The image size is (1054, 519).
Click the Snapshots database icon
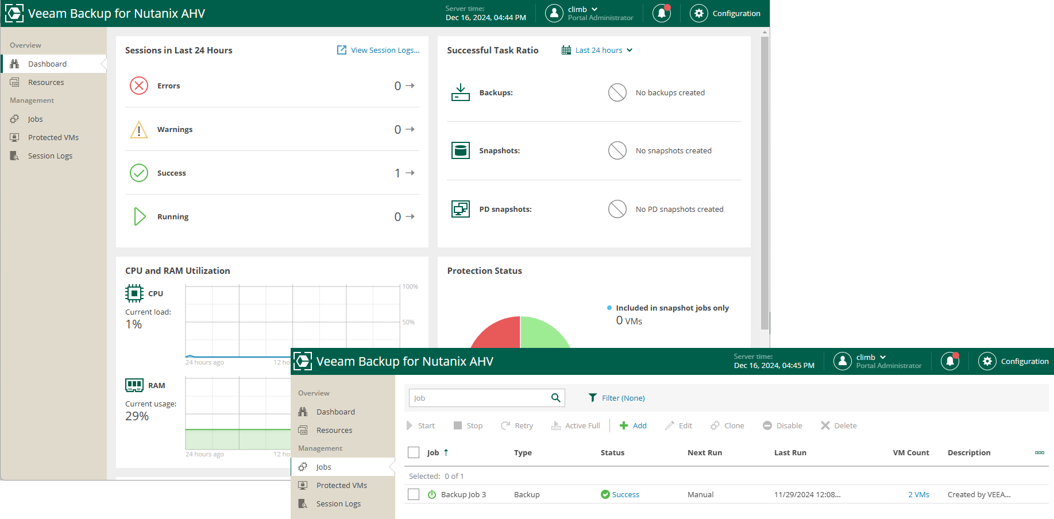point(460,151)
